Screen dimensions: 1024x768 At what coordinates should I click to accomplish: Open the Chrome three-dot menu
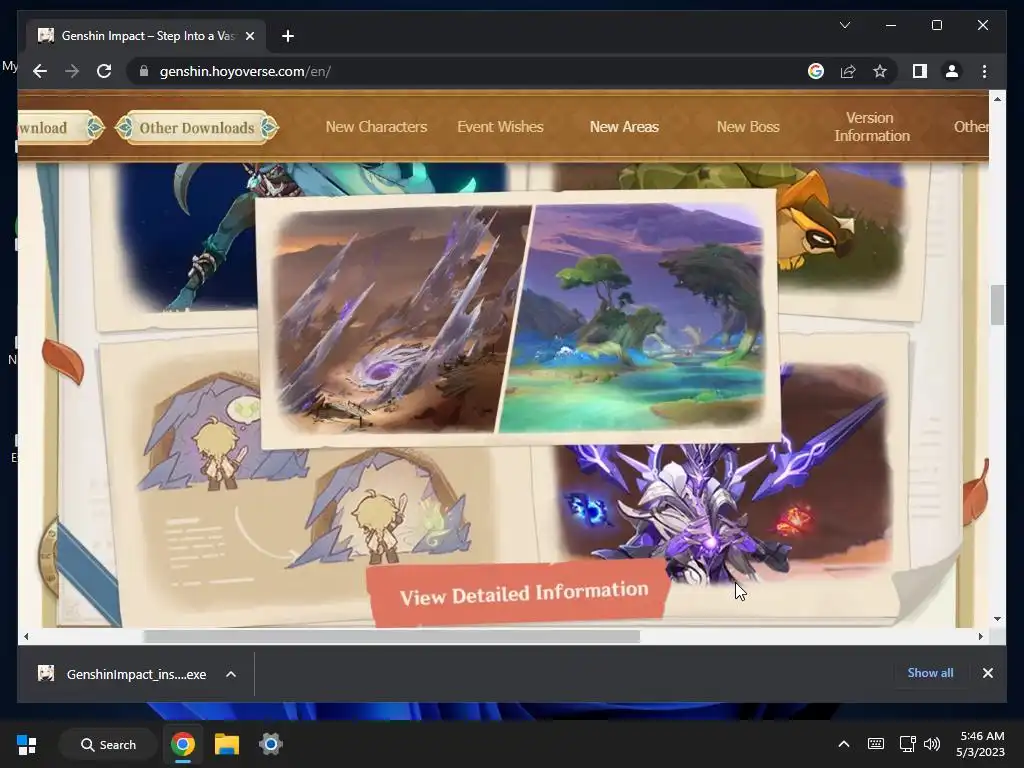[984, 71]
